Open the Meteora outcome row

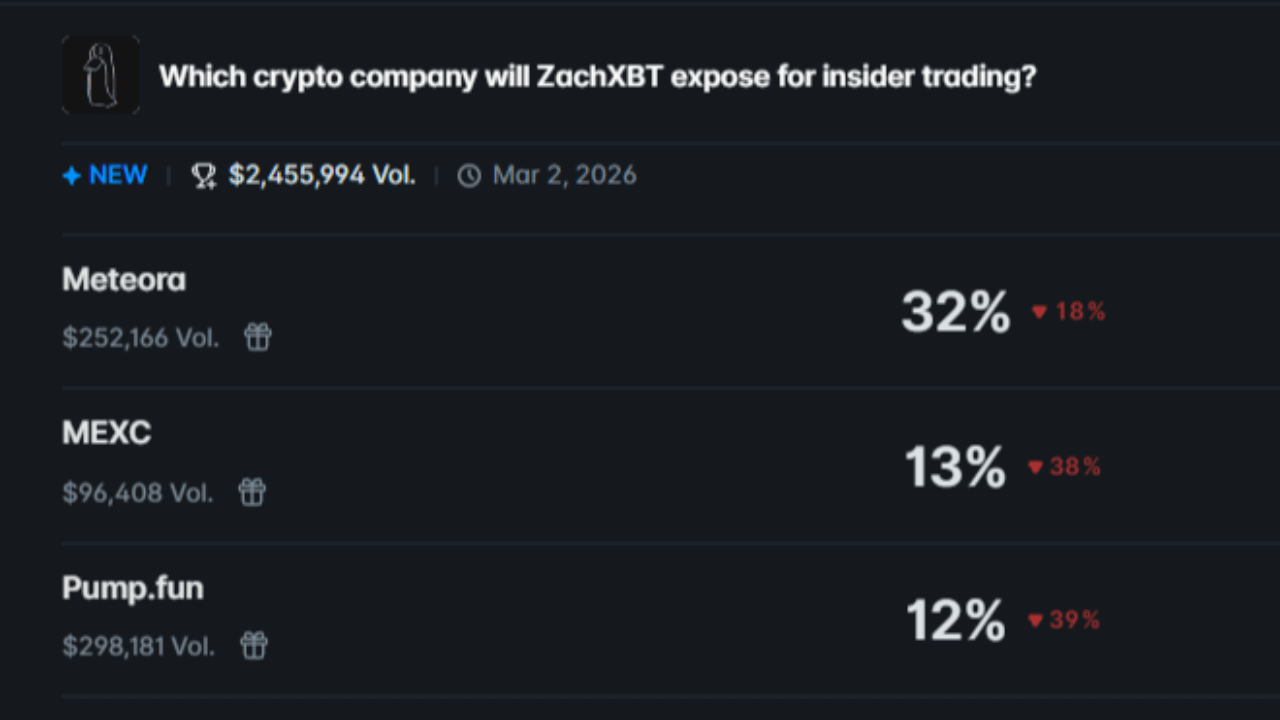tap(124, 280)
